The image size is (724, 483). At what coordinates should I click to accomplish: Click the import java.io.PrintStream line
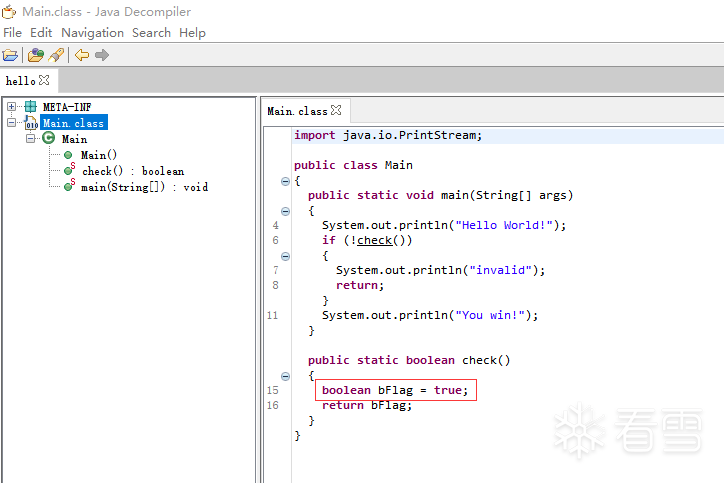[x=388, y=135]
